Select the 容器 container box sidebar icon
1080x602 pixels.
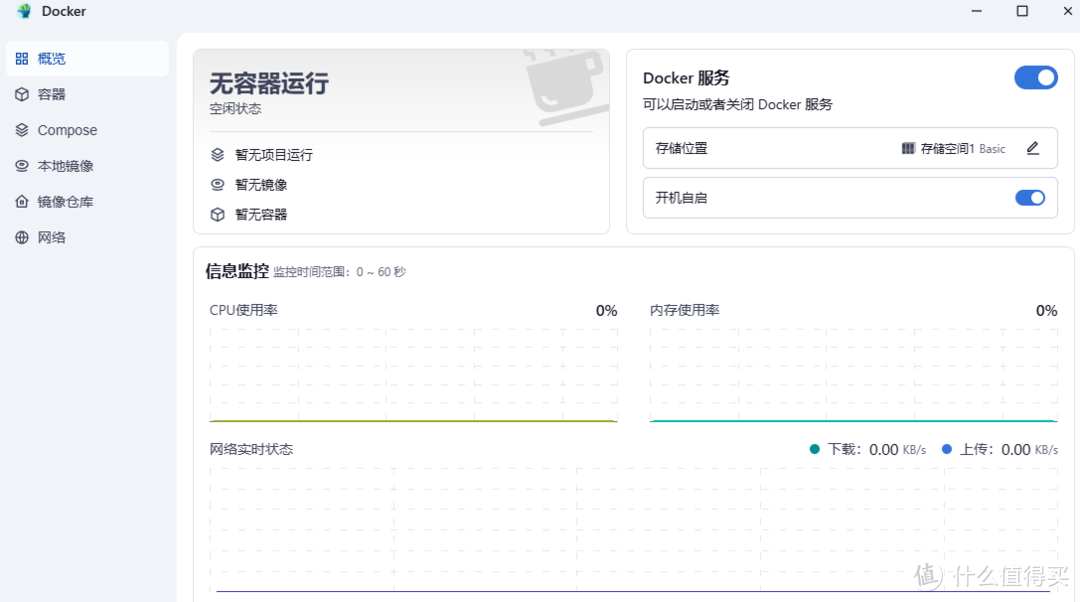coord(21,94)
